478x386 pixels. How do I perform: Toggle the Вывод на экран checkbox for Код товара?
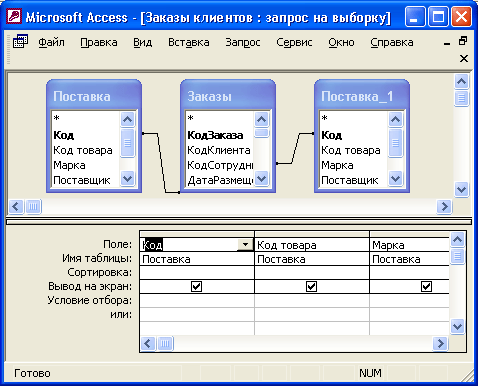tap(311, 286)
